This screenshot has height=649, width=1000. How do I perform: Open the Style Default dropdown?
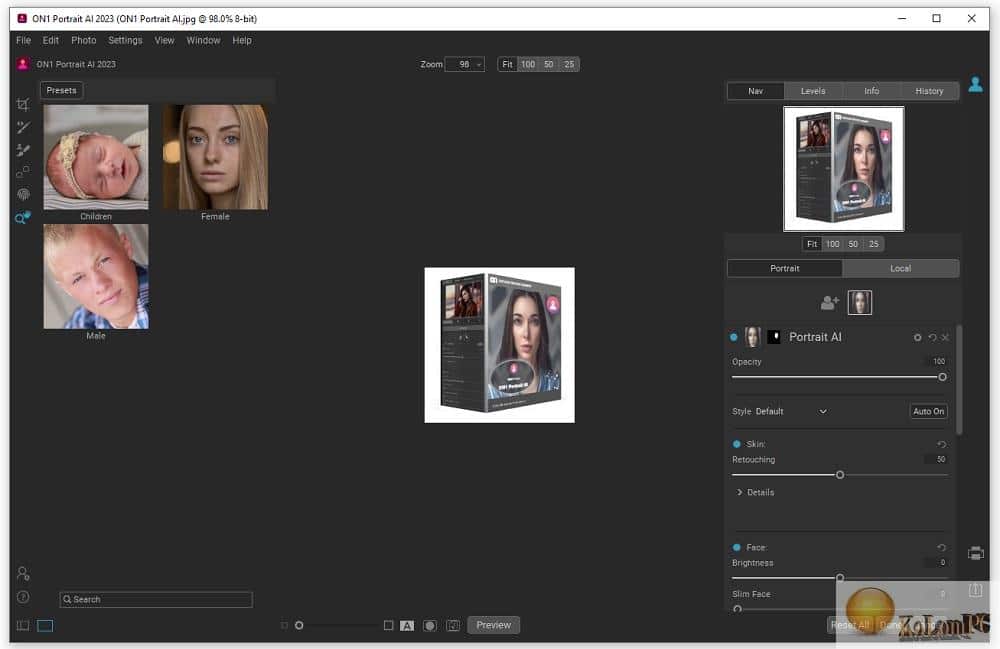(x=791, y=412)
